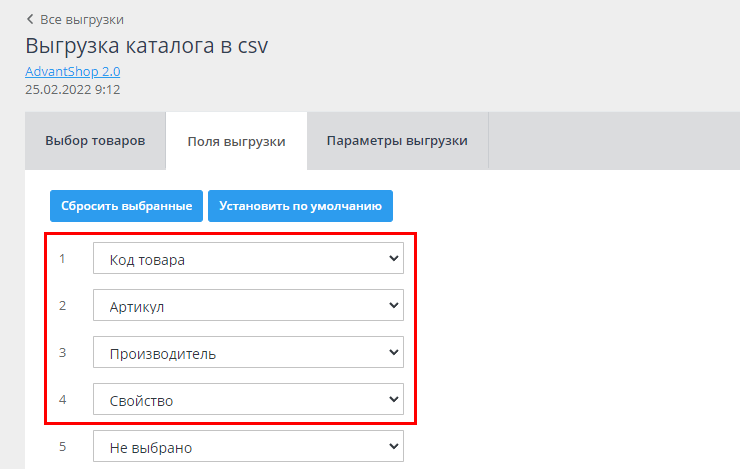The image size is (740, 469).
Task: Switch to the Выбор товаров tab
Action: tap(95, 140)
